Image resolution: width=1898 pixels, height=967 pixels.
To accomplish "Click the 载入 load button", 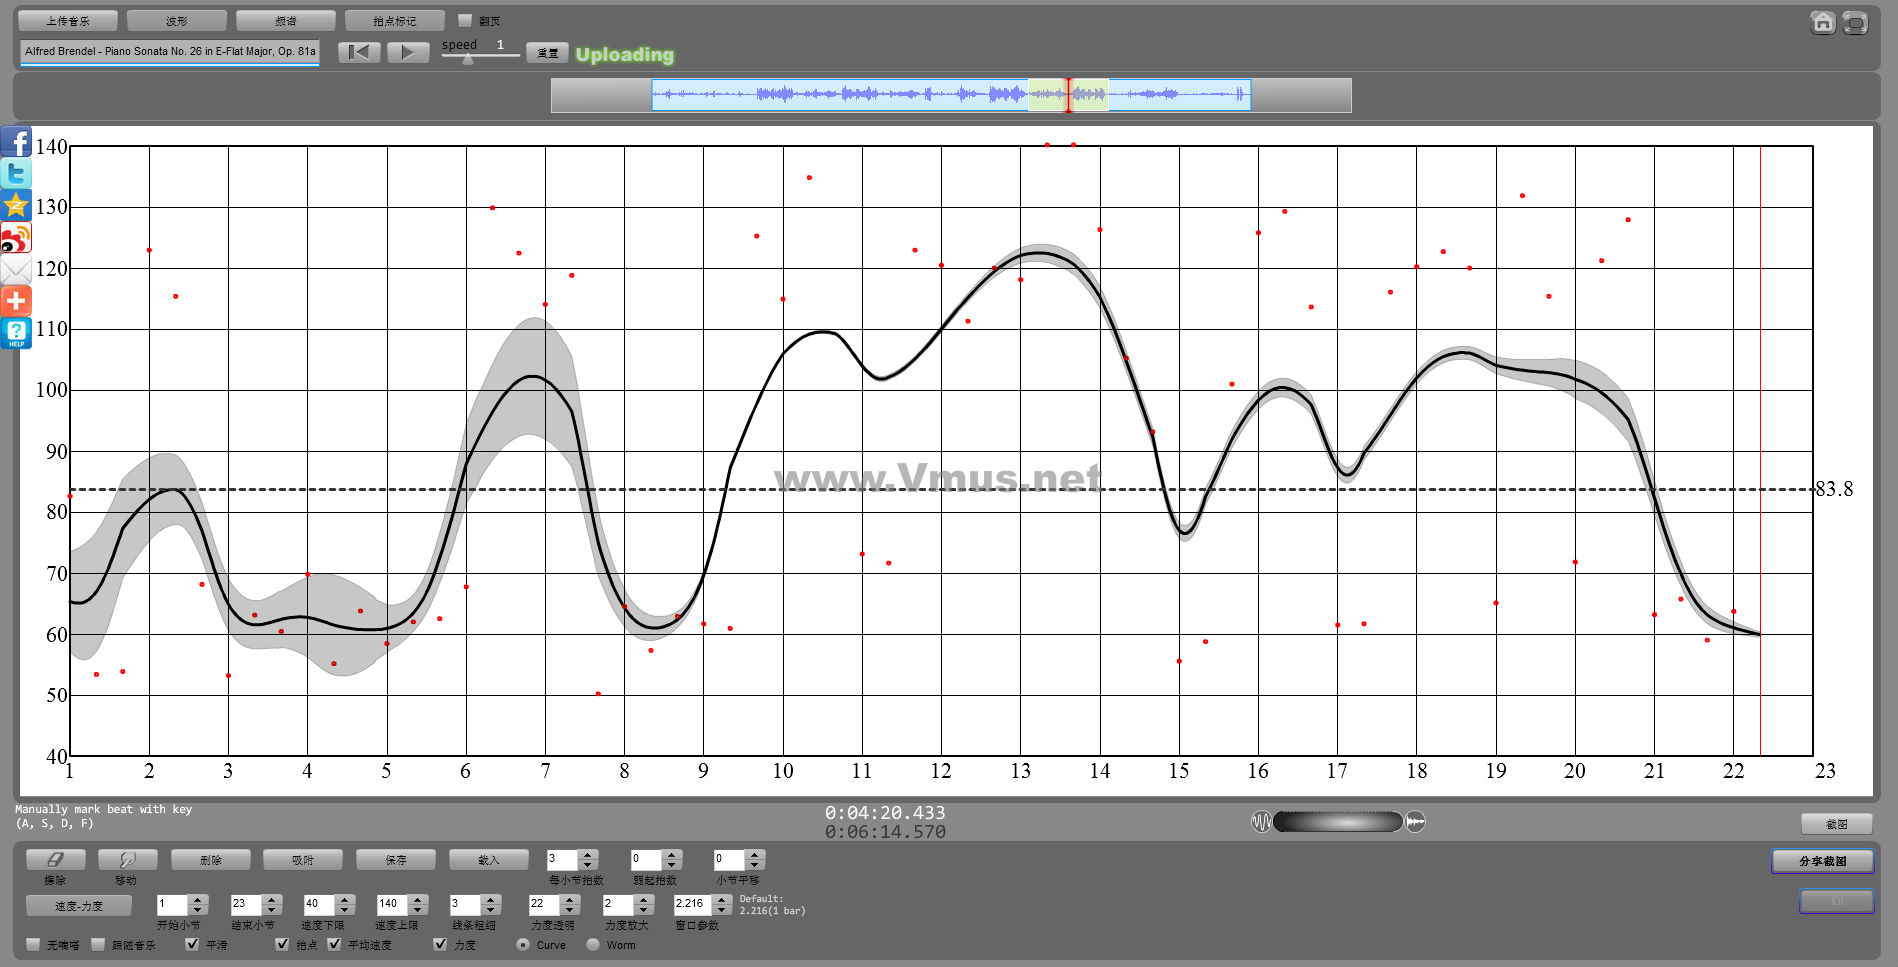I will (x=488, y=859).
